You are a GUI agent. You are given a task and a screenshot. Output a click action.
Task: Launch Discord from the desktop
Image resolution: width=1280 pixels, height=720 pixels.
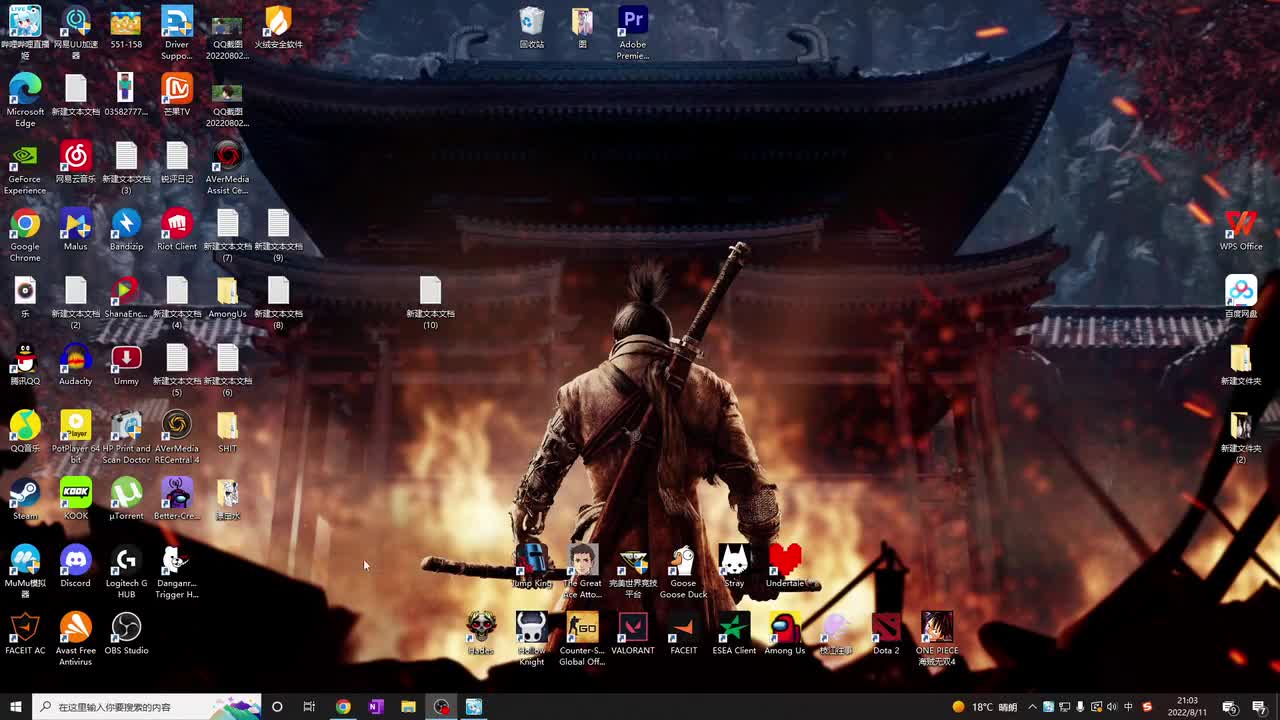point(75,566)
